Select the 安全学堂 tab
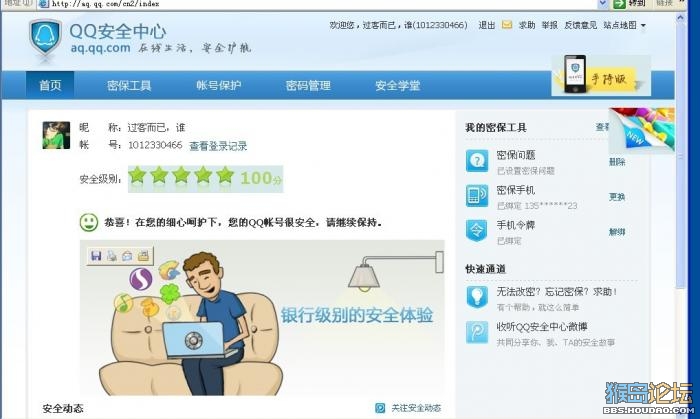This screenshot has width=700, height=419. click(397, 85)
